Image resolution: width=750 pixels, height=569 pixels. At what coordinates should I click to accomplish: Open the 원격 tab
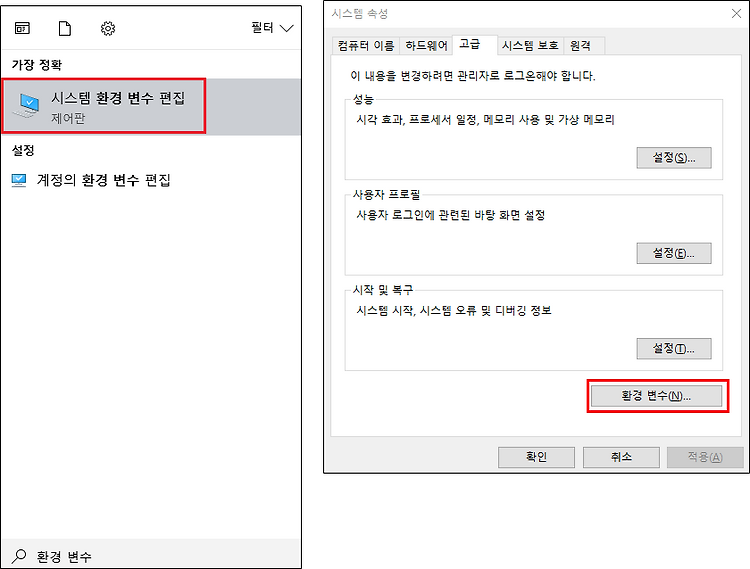tap(585, 45)
